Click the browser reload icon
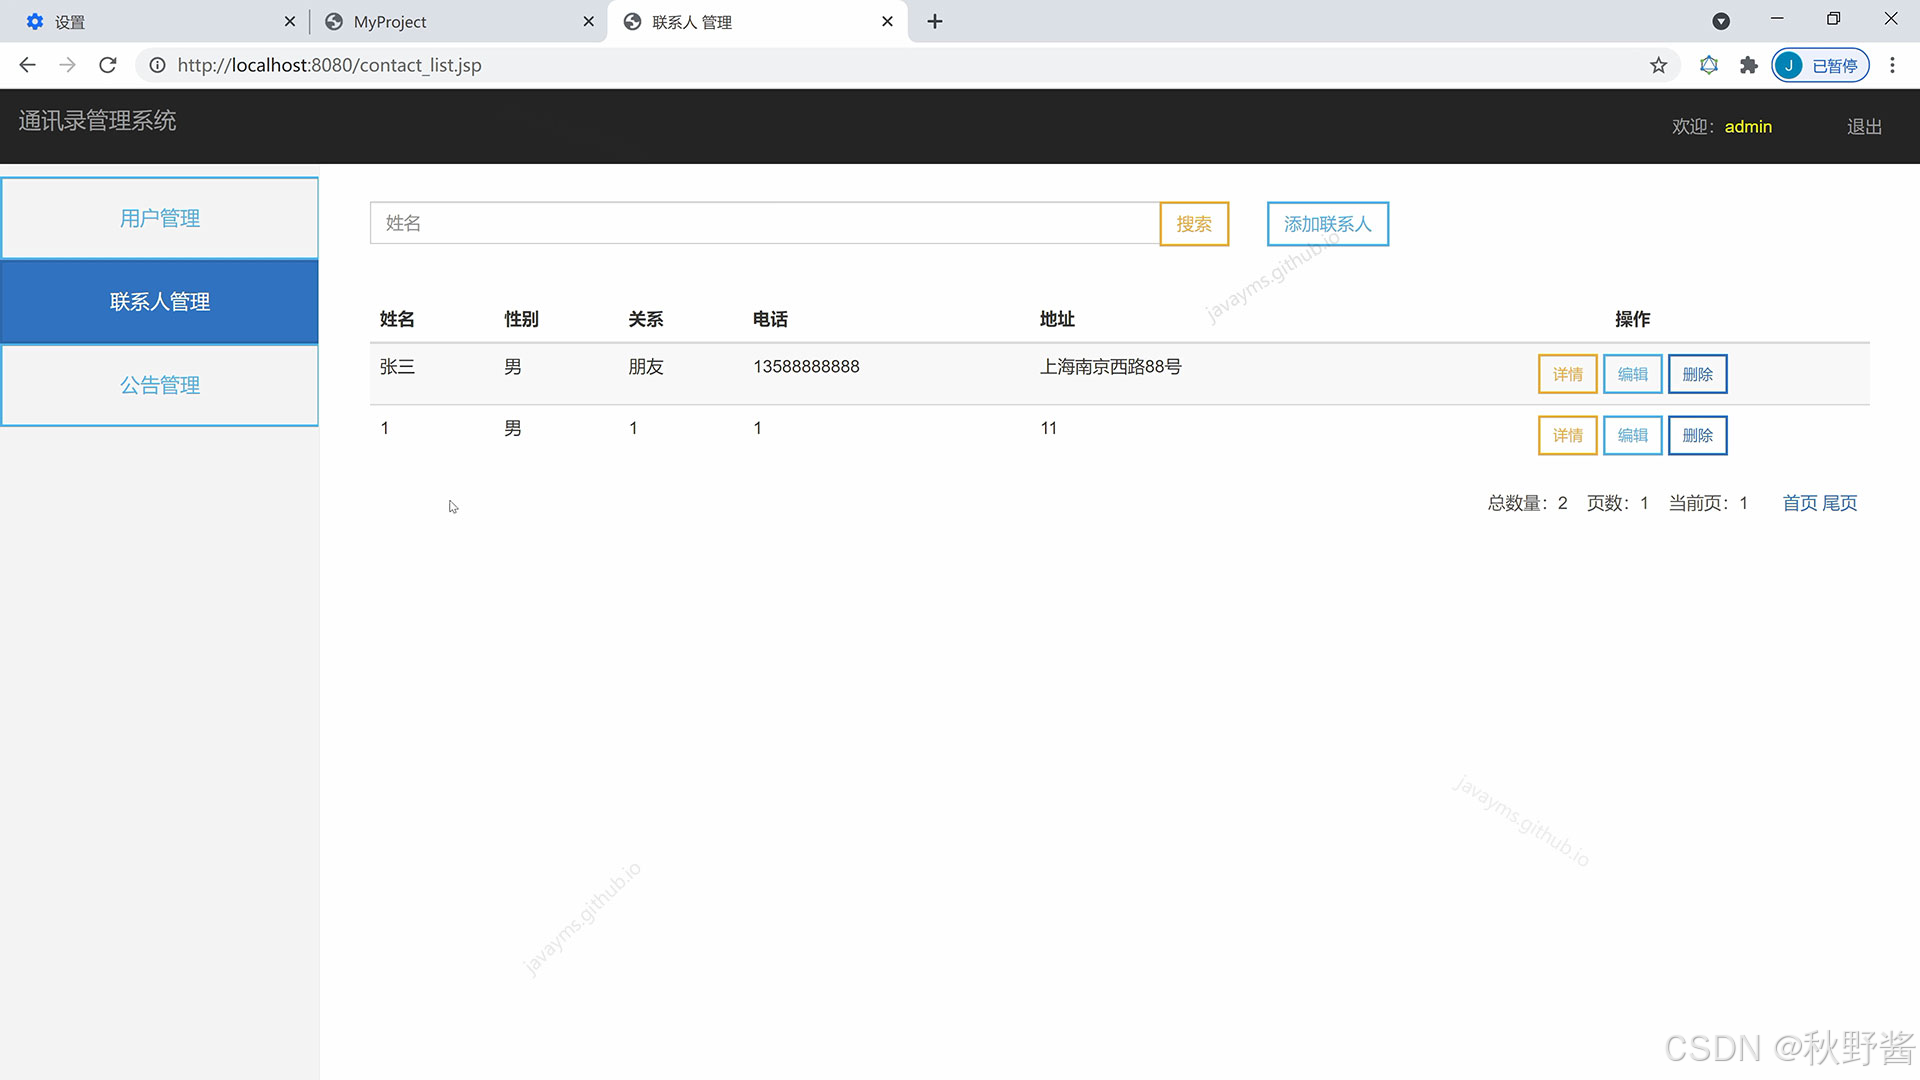 coord(108,65)
